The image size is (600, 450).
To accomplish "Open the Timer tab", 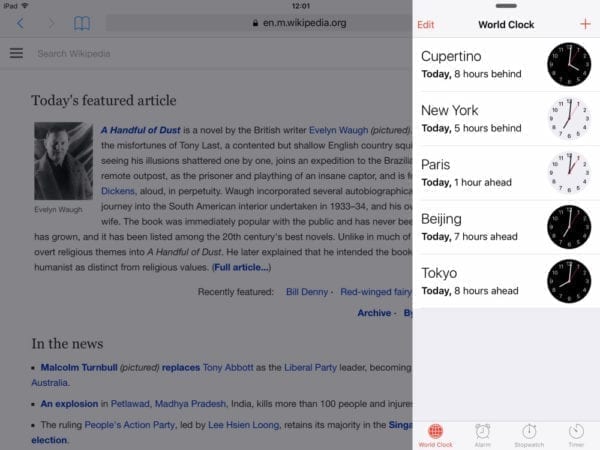I will point(576,434).
